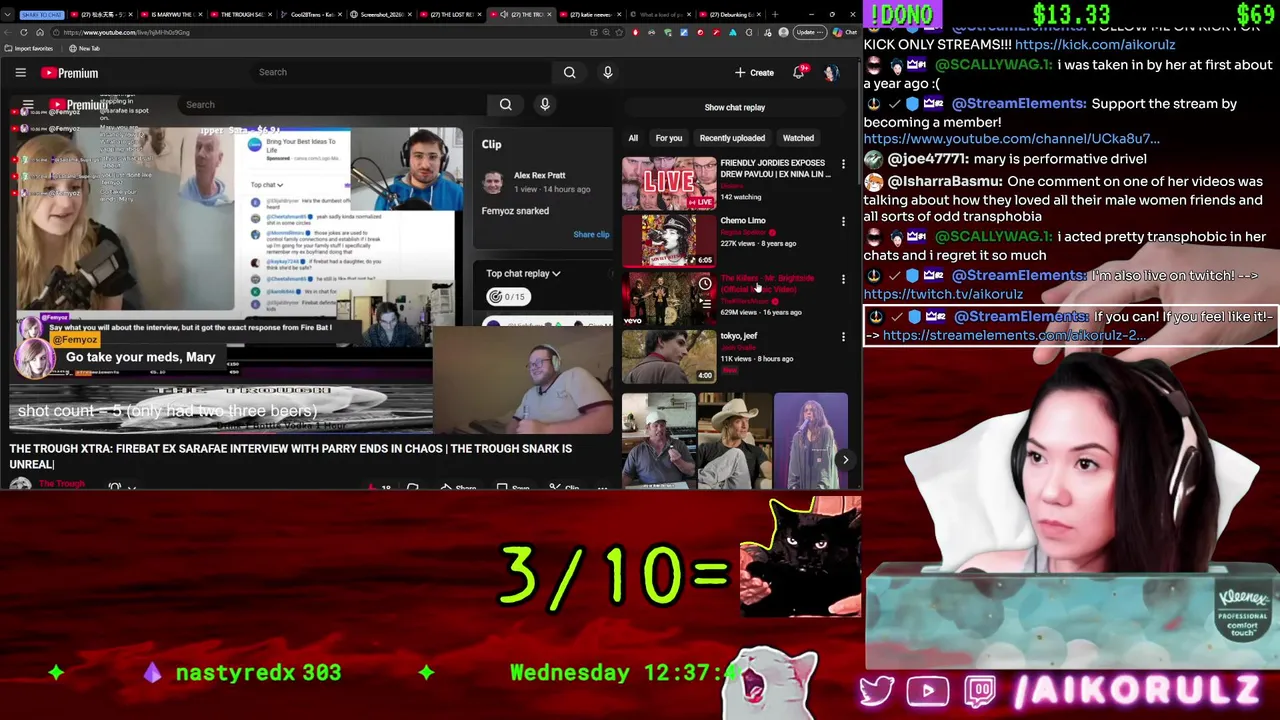Open a new browser tab with the plus
Viewport: 1280px width, 720px height.
(775, 14)
